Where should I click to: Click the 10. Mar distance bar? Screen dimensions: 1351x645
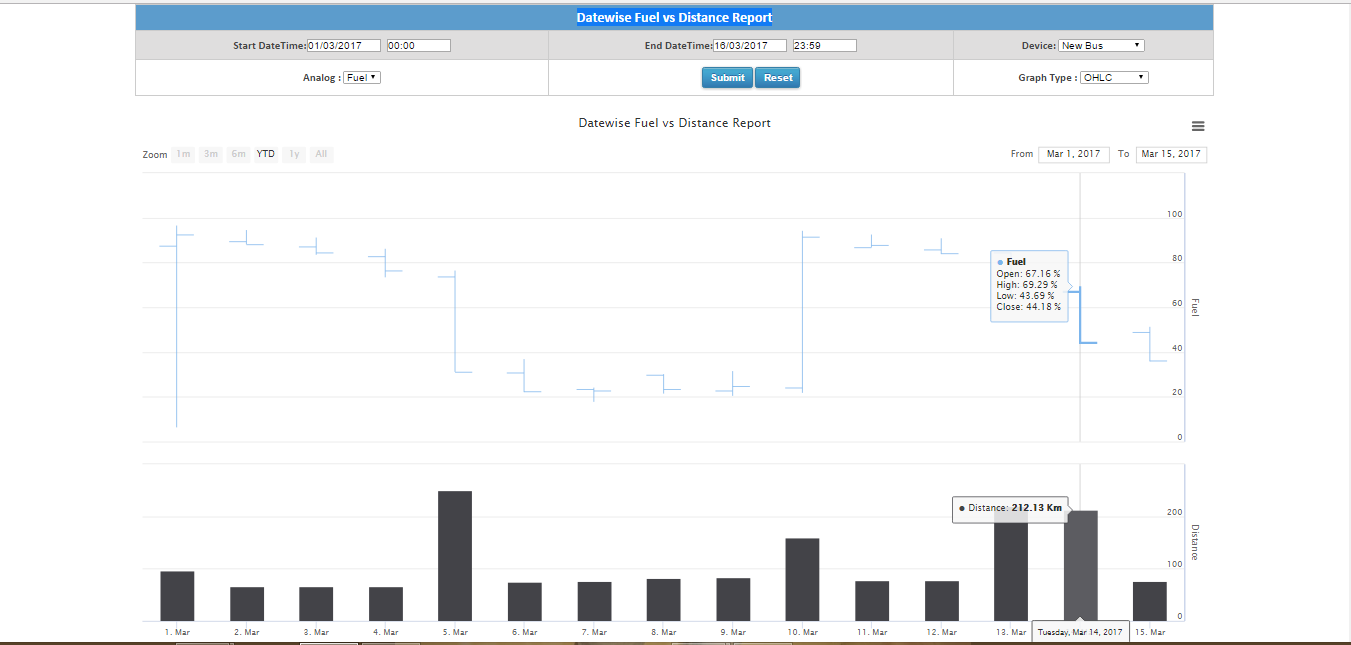802,580
